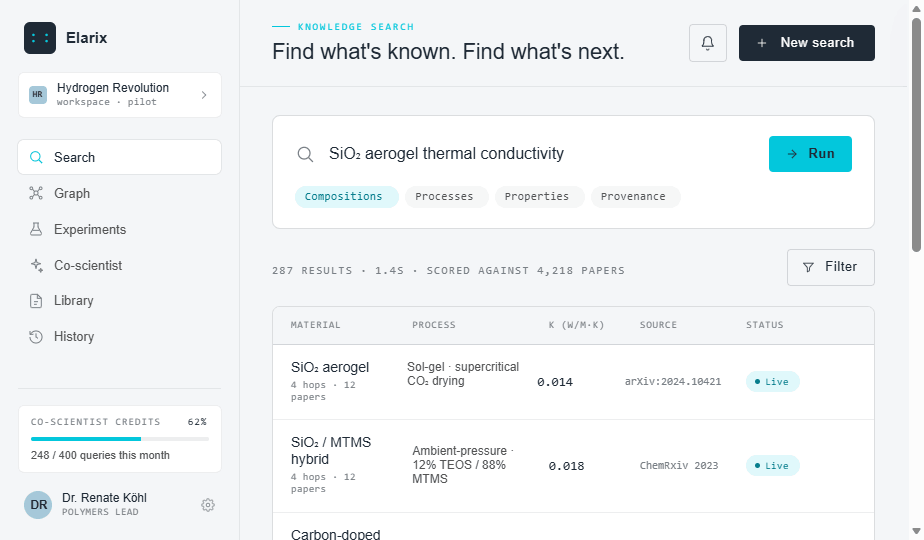Click the SOURCE column header
This screenshot has width=924, height=540.
tap(658, 325)
